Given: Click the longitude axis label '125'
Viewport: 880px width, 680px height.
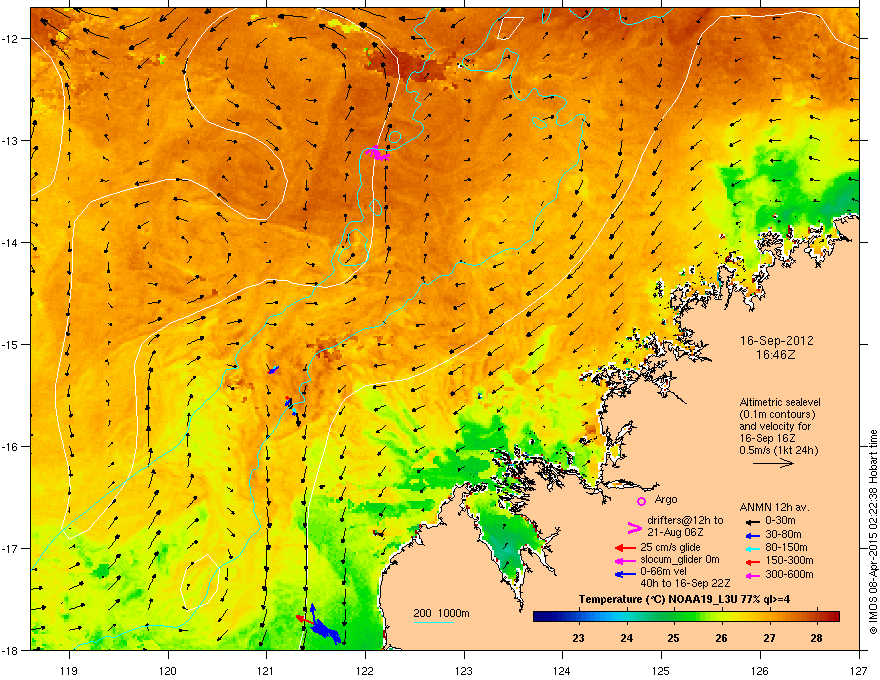Looking at the screenshot, I should 661,670.
